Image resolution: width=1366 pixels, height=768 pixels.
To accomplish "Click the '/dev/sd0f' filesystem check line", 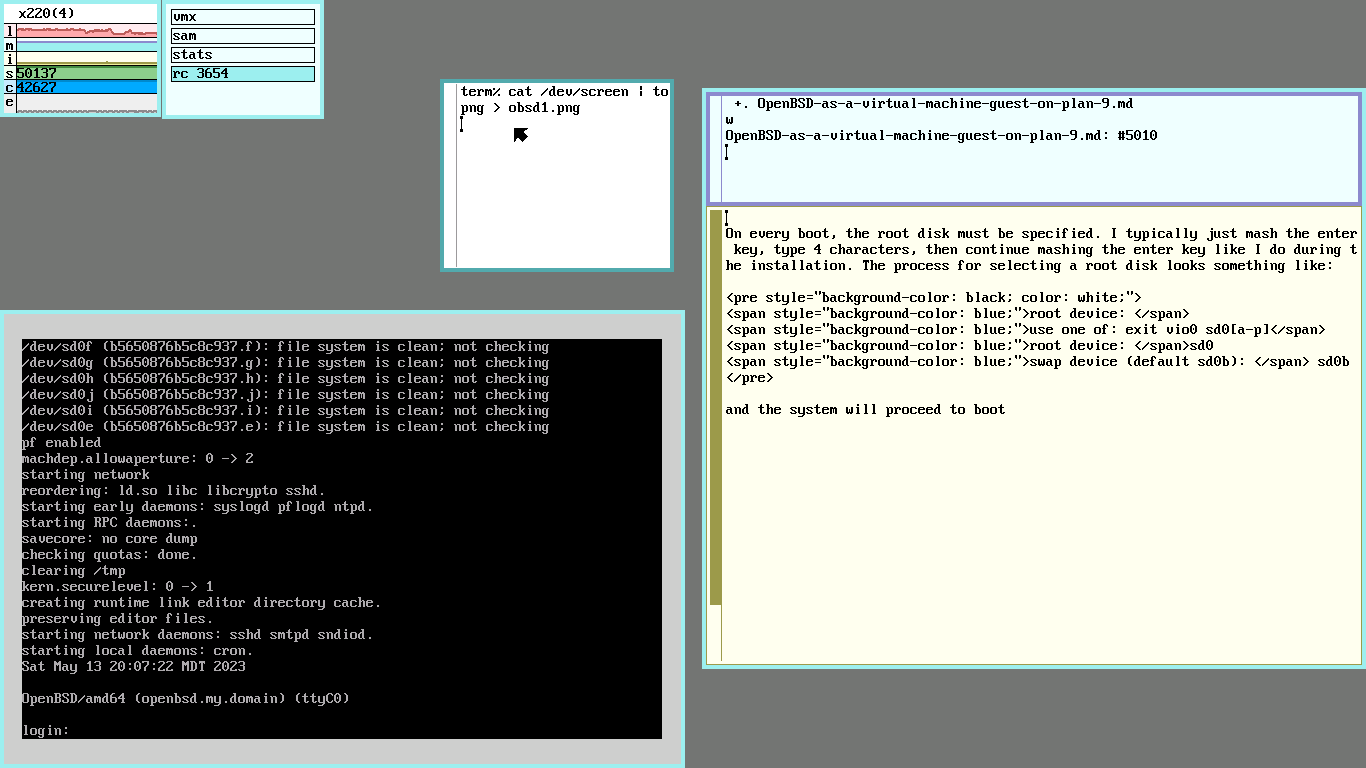I will tap(286, 347).
